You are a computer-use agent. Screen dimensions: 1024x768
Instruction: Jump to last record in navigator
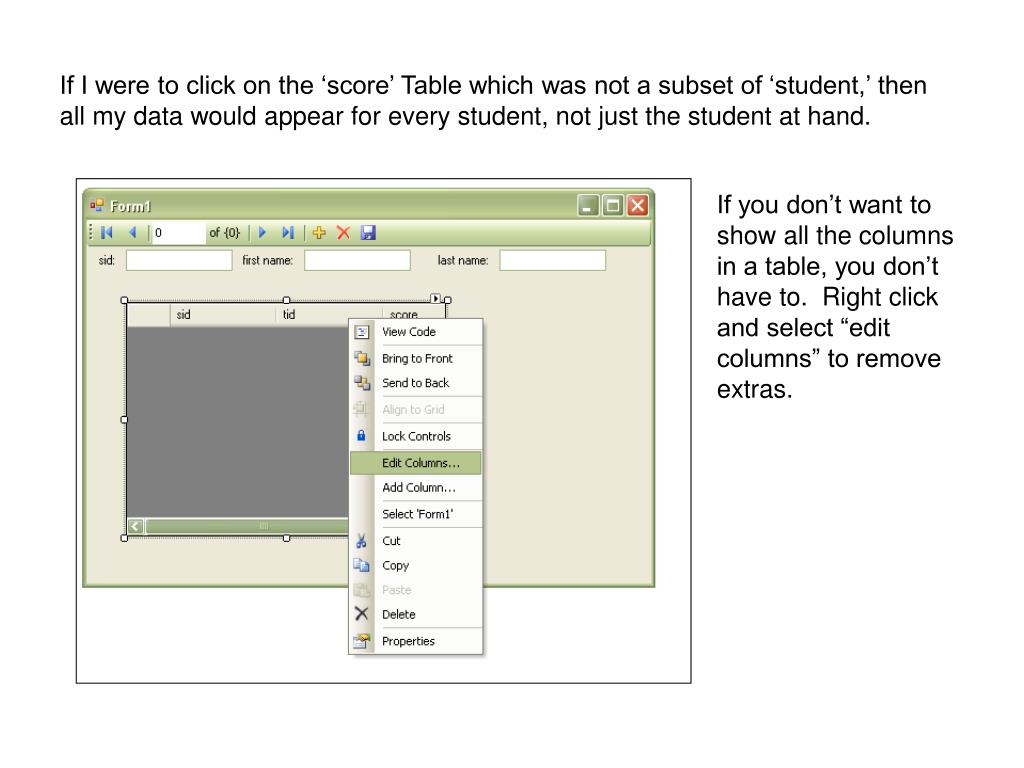tap(288, 232)
